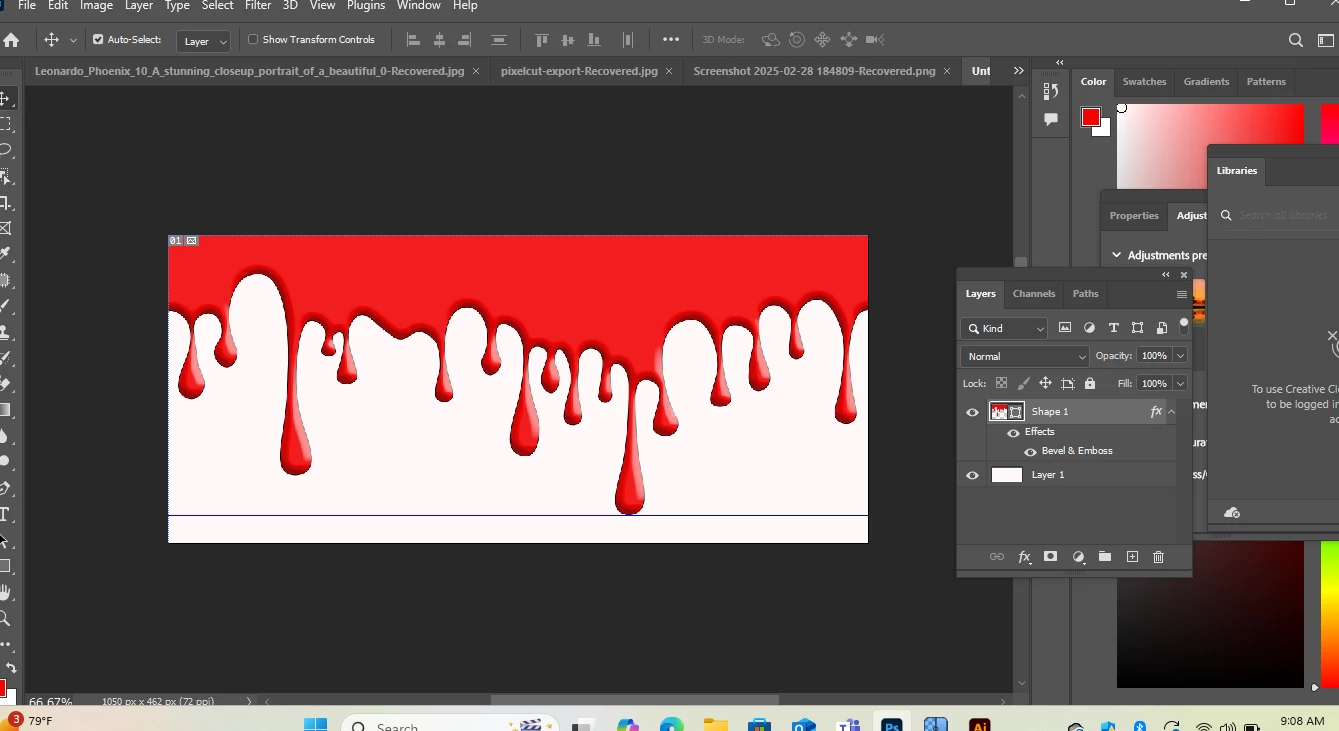Viewport: 1339px width, 731px height.
Task: Hide Layer 1 visibility eye
Action: click(972, 475)
